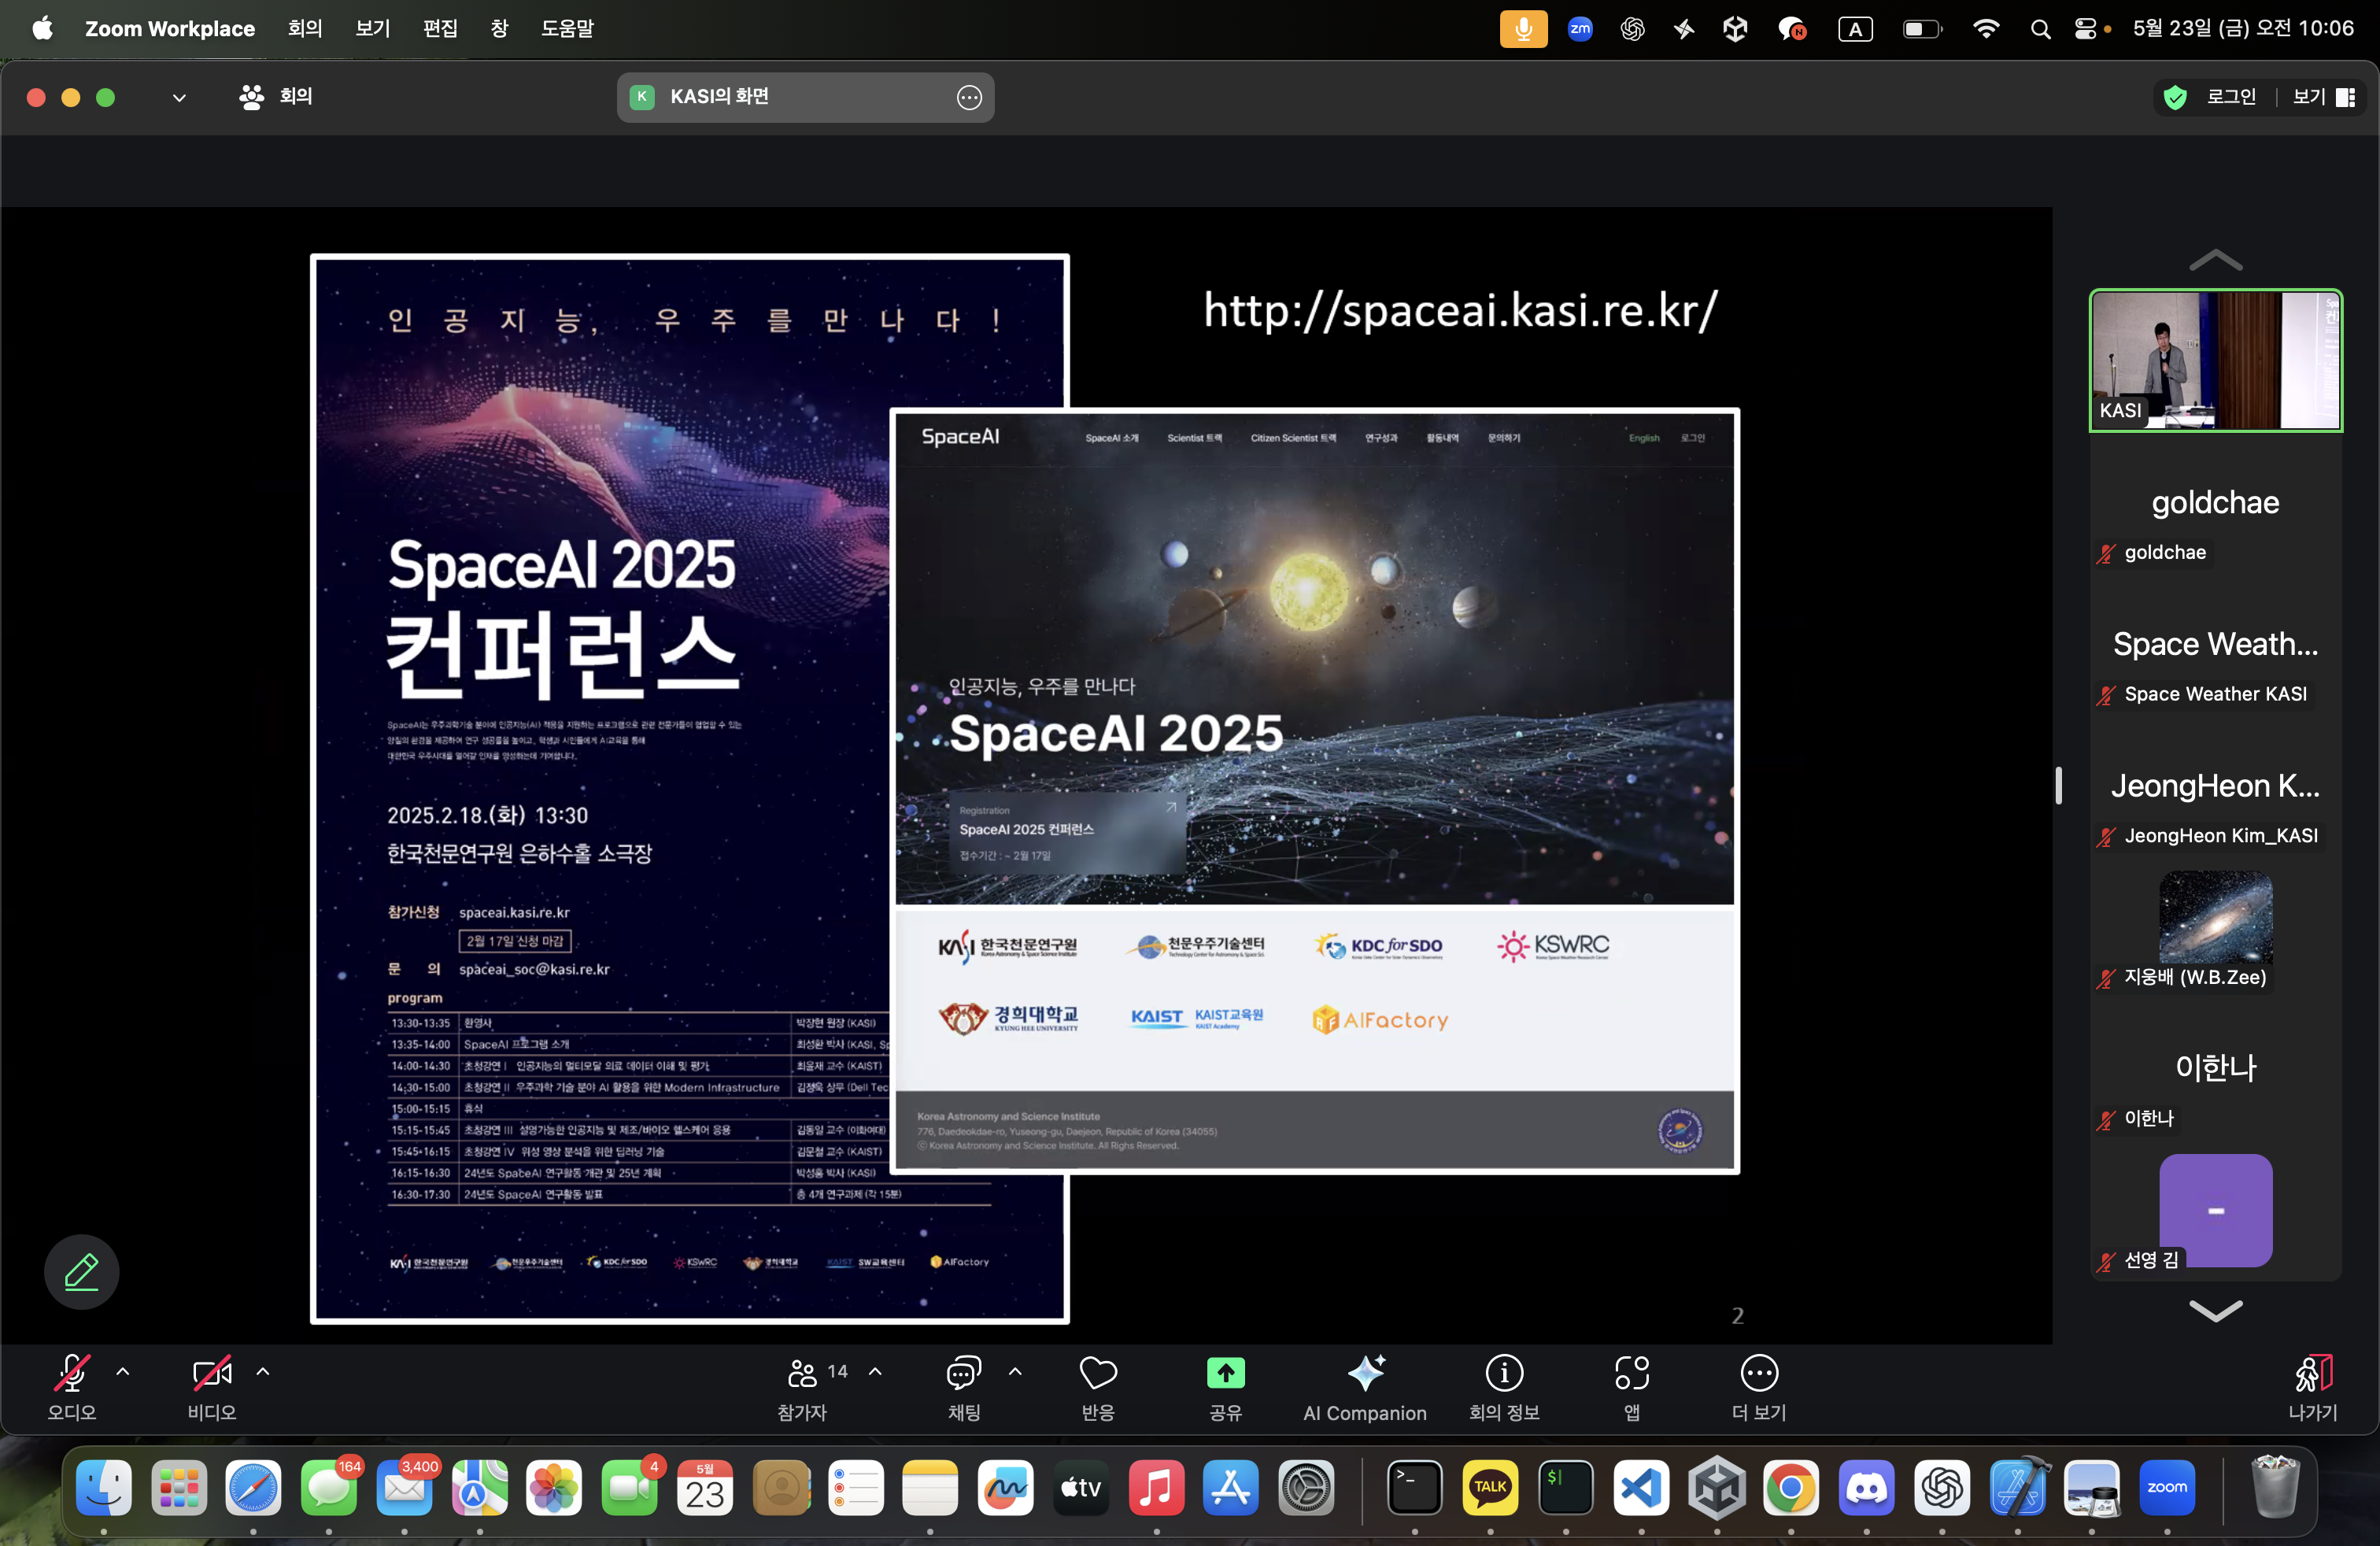Open 더 보기 more options
Image resolution: width=2380 pixels, height=1546 pixels.
point(1759,1386)
